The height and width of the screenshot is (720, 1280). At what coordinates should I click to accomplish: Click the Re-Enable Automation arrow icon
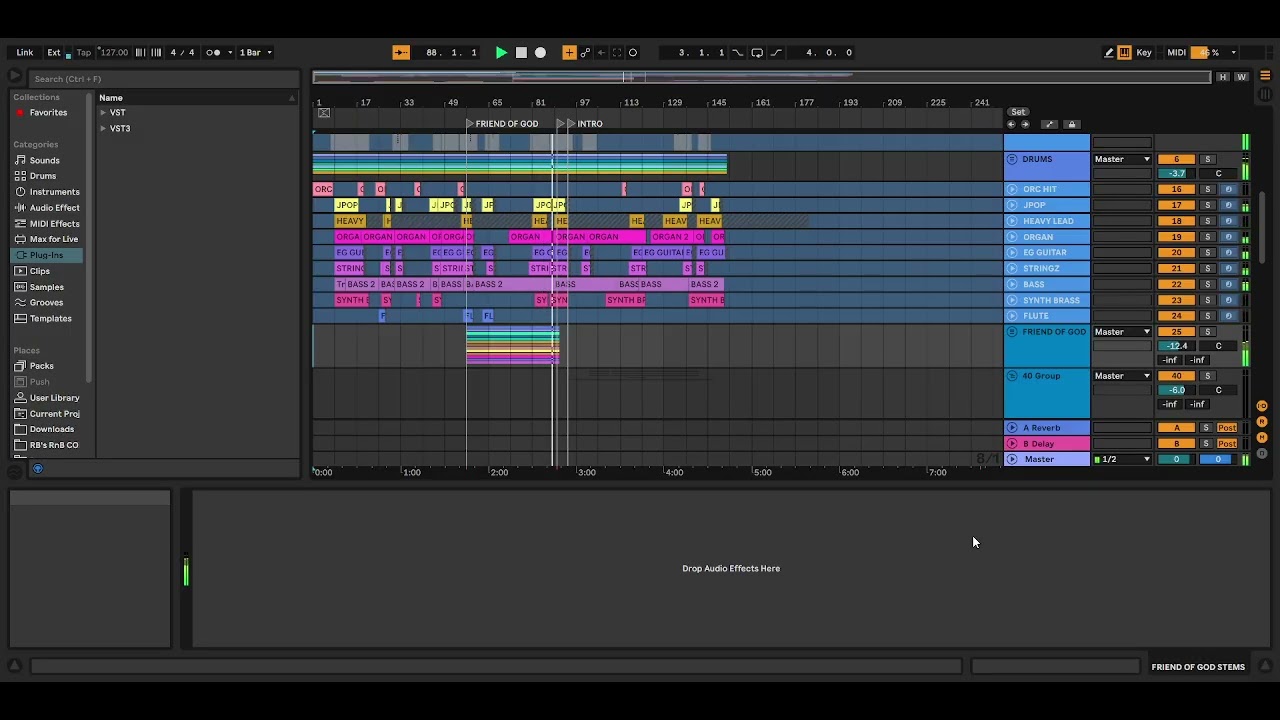(601, 52)
